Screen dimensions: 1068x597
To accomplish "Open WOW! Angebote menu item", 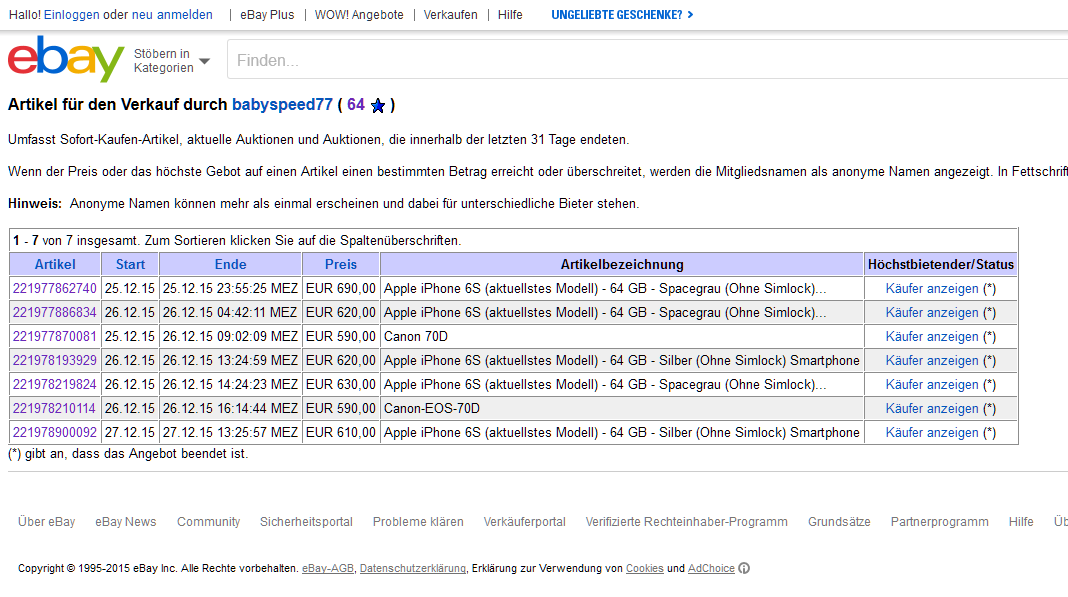I will pyautogui.click(x=359, y=15).
